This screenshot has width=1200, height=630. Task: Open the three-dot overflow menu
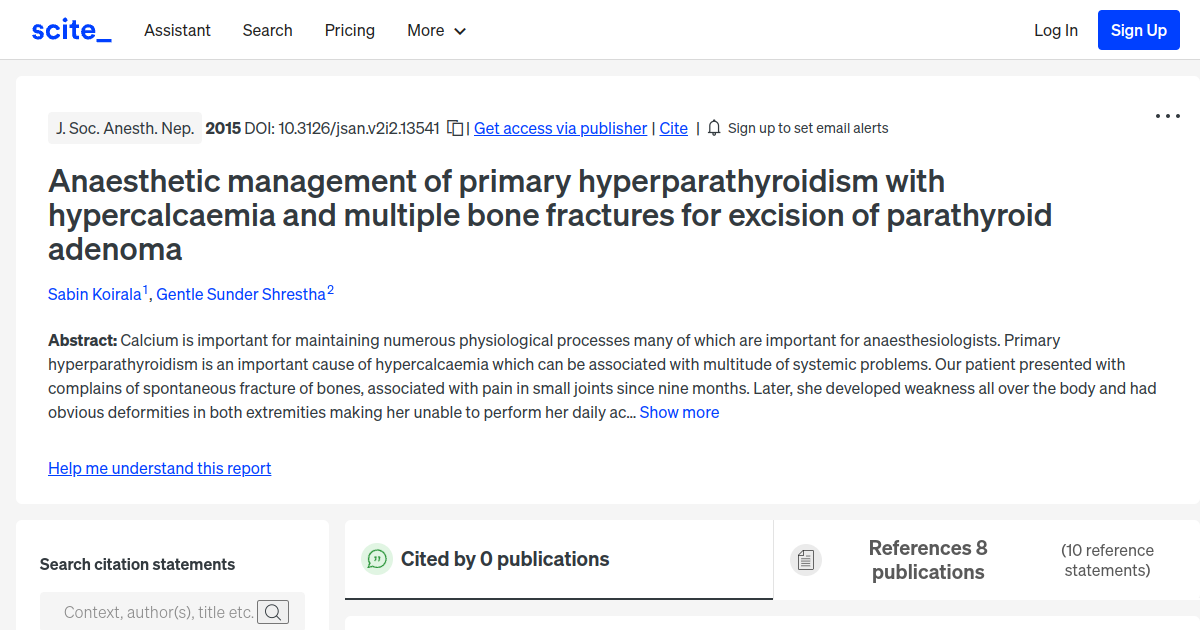point(1167,116)
